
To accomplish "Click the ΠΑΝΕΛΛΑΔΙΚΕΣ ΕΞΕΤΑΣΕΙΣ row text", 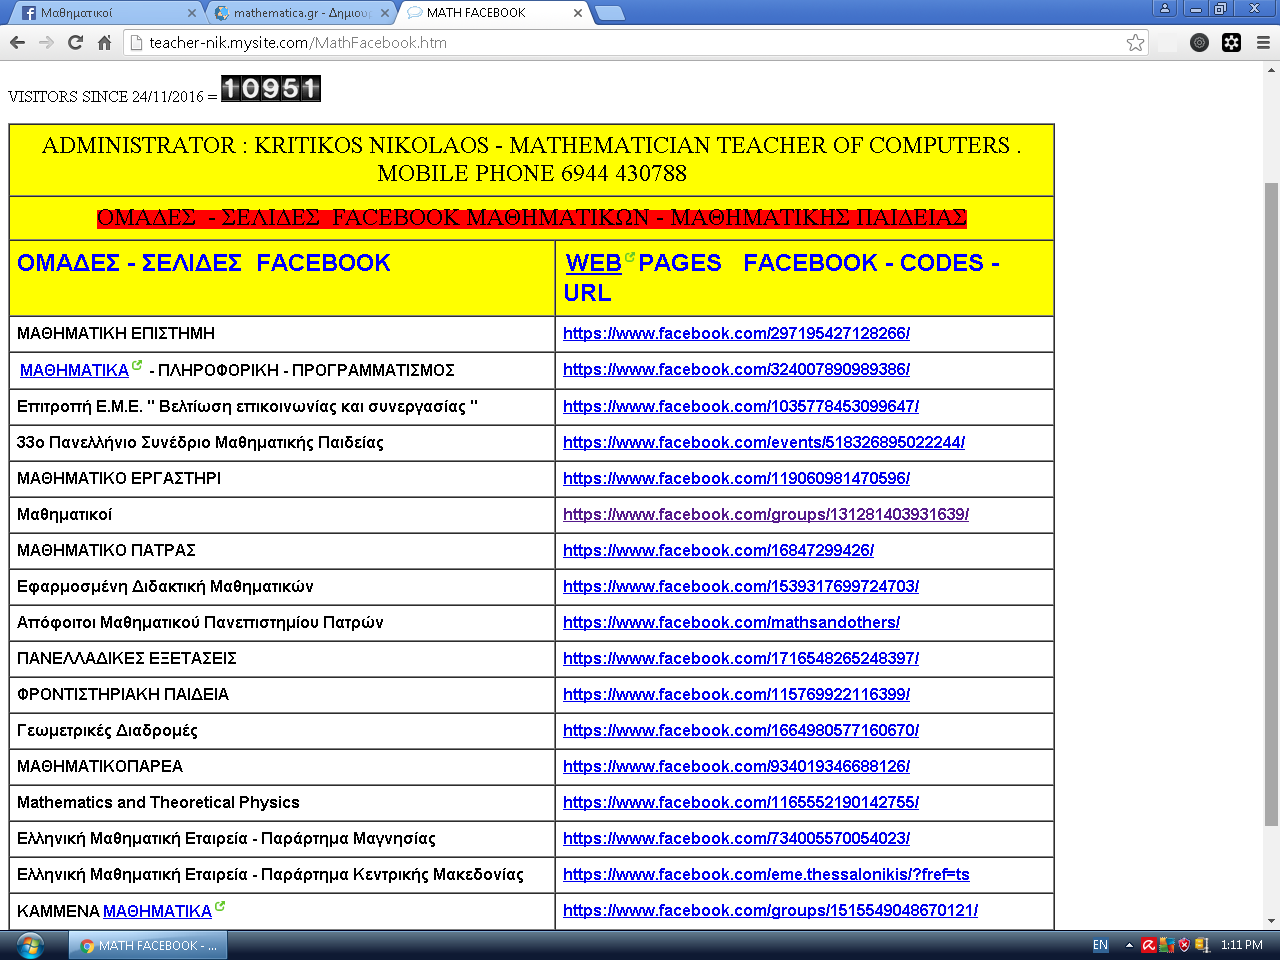I will point(127,658).
